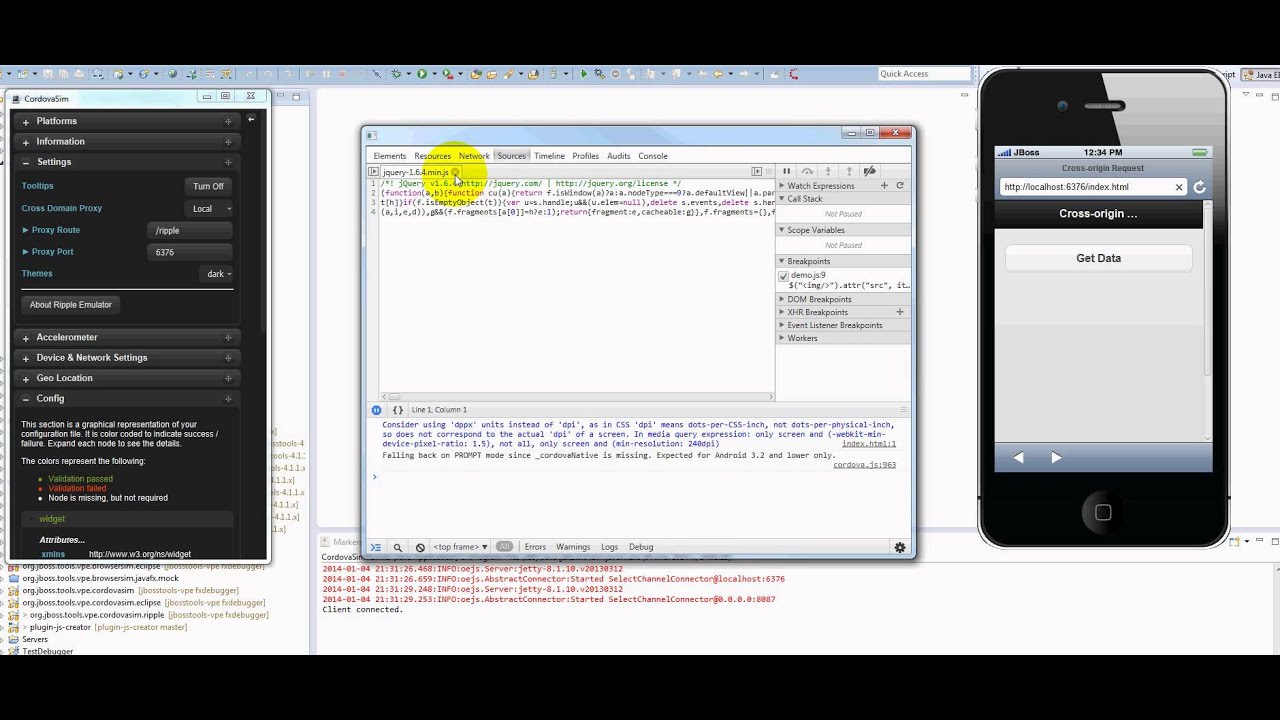The image size is (1280, 720).
Task: Pause script execution in the debugger toolbar
Action: tap(787, 172)
